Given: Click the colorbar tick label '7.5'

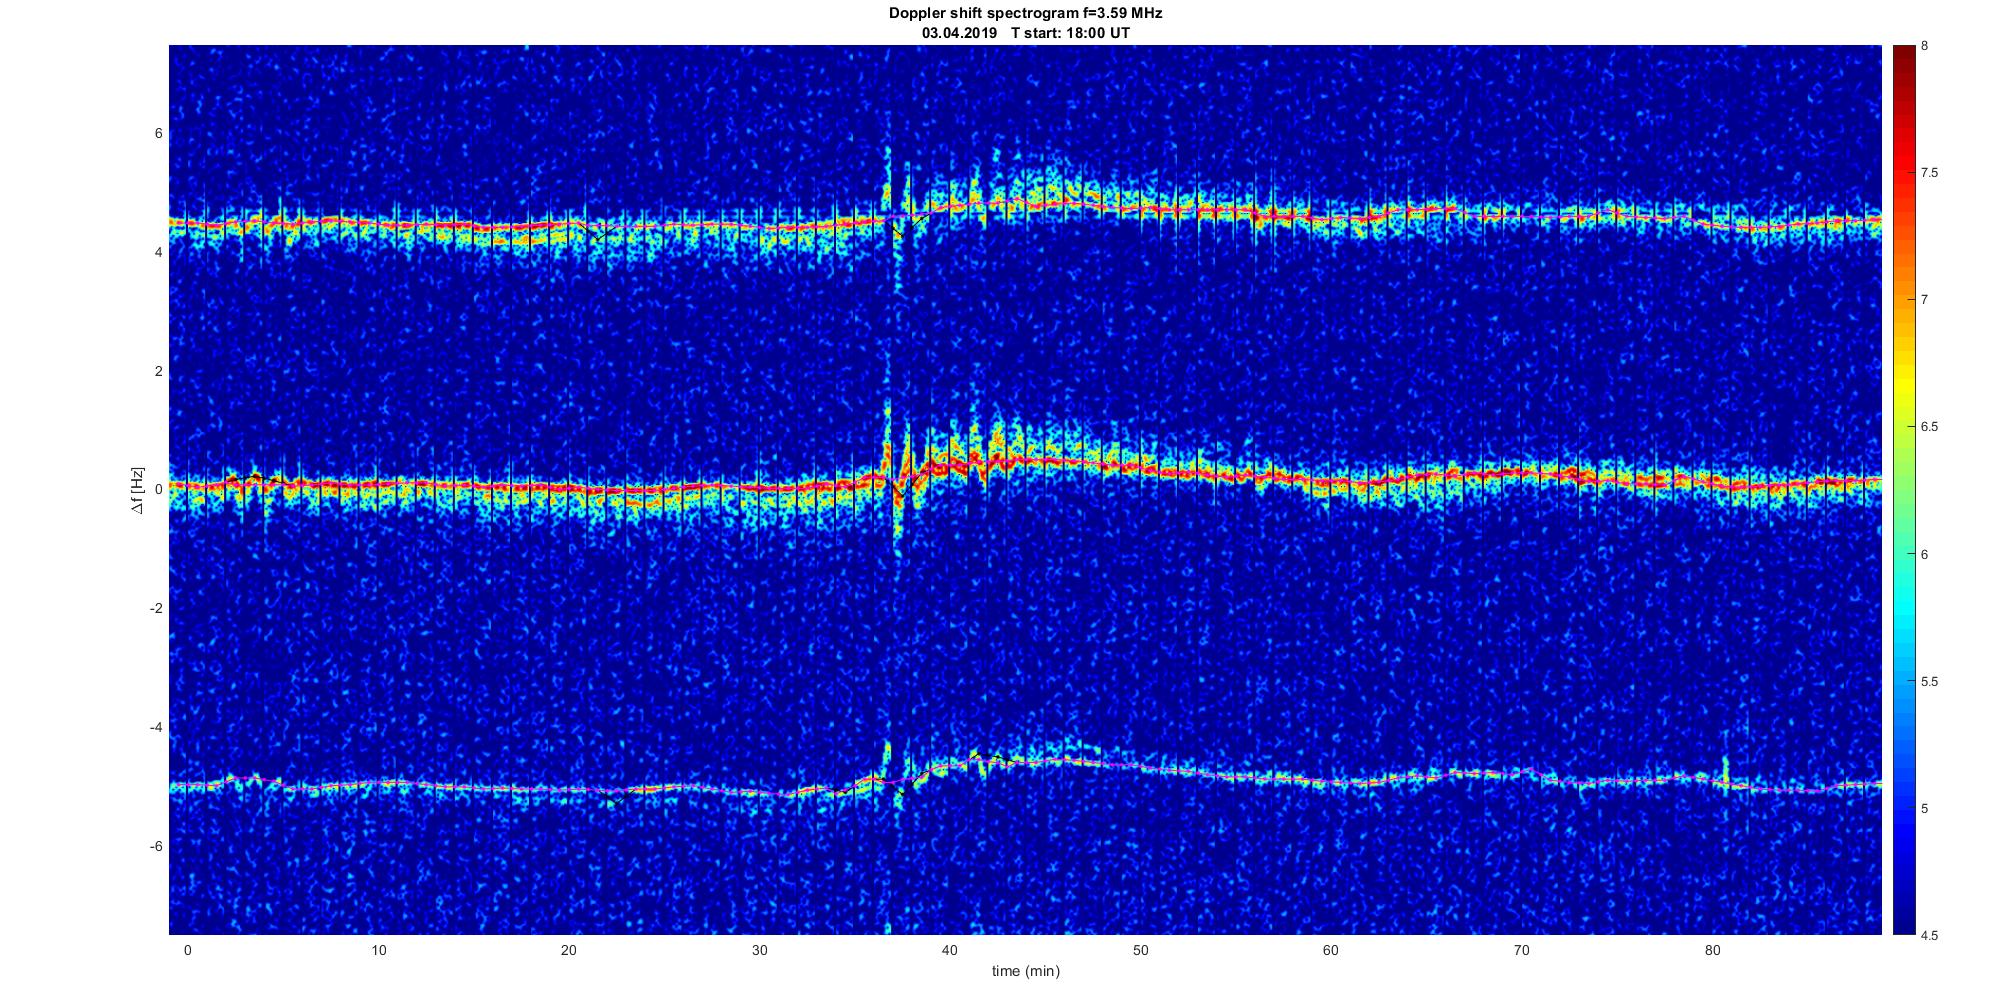Looking at the screenshot, I should (1929, 173).
